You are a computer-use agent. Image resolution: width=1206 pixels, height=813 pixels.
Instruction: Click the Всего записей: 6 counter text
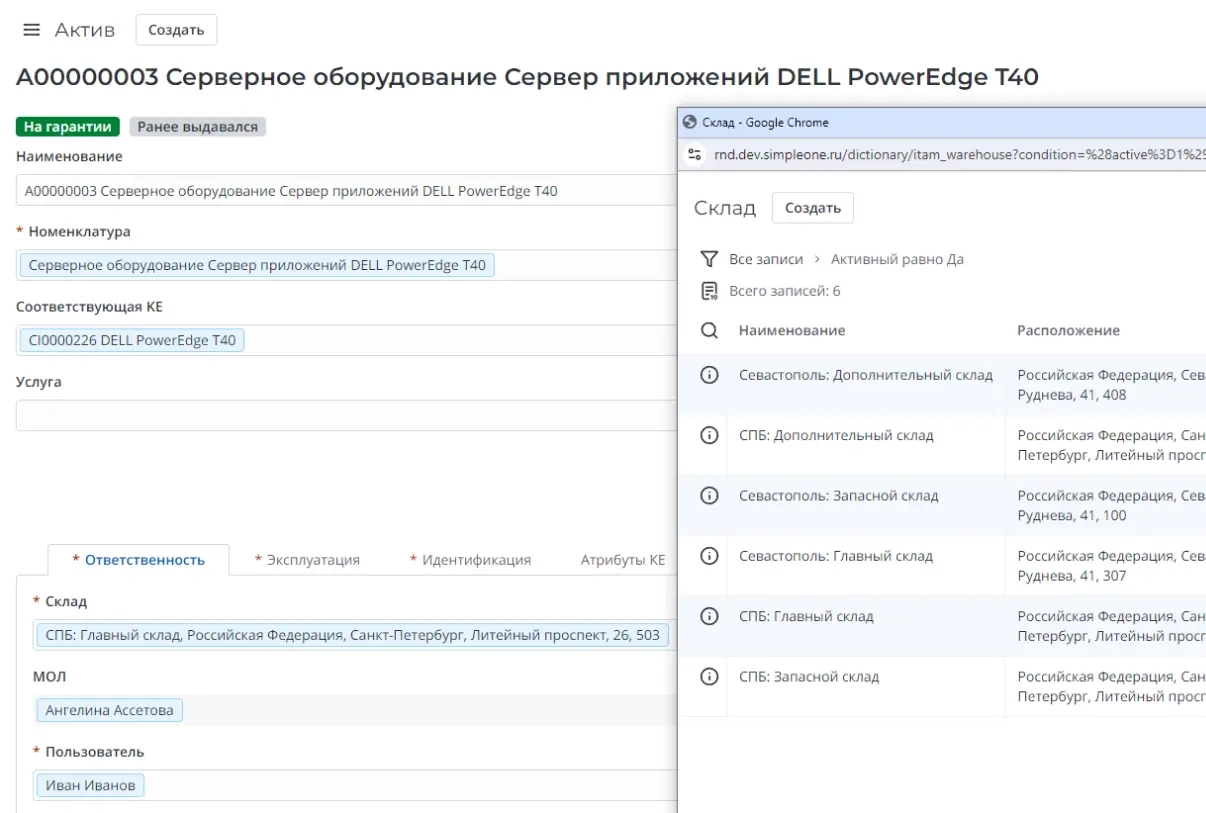tap(785, 291)
